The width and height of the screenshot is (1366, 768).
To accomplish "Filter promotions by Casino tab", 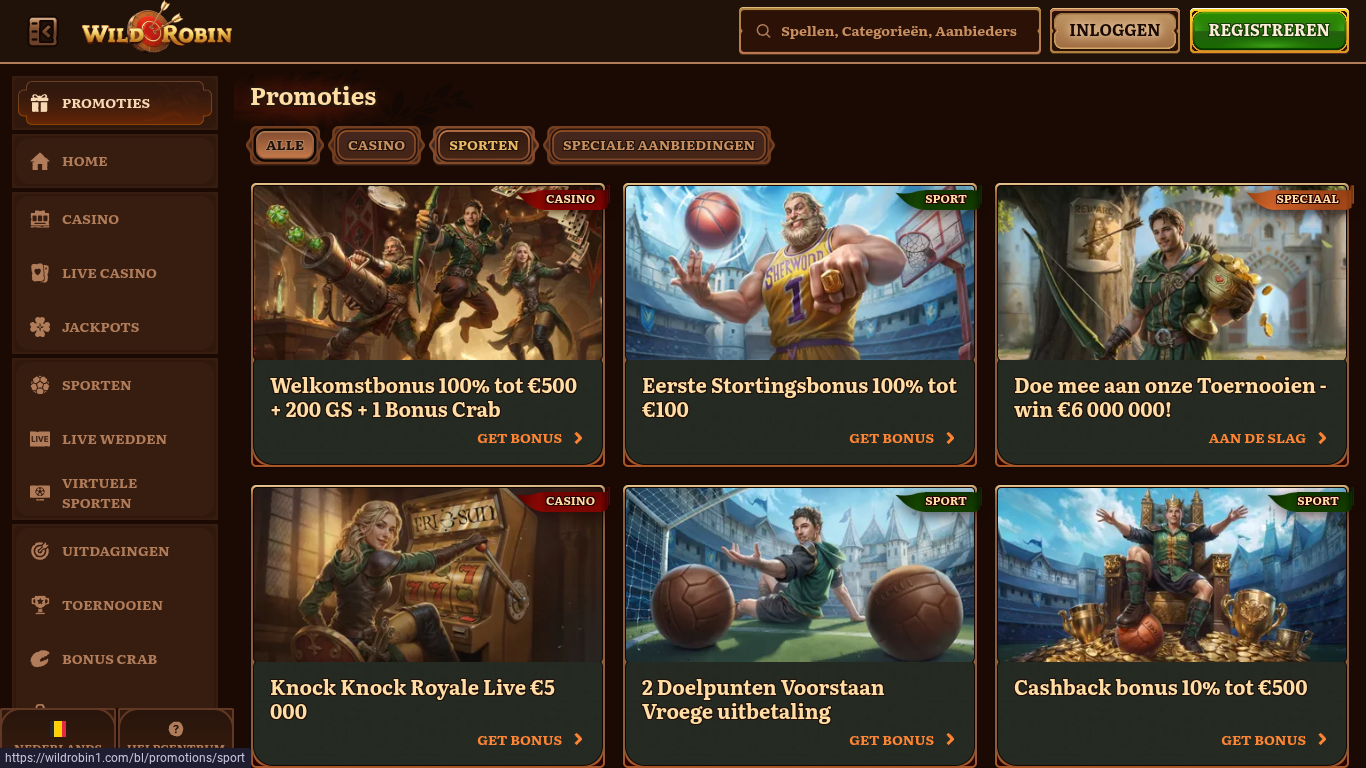I will (376, 145).
